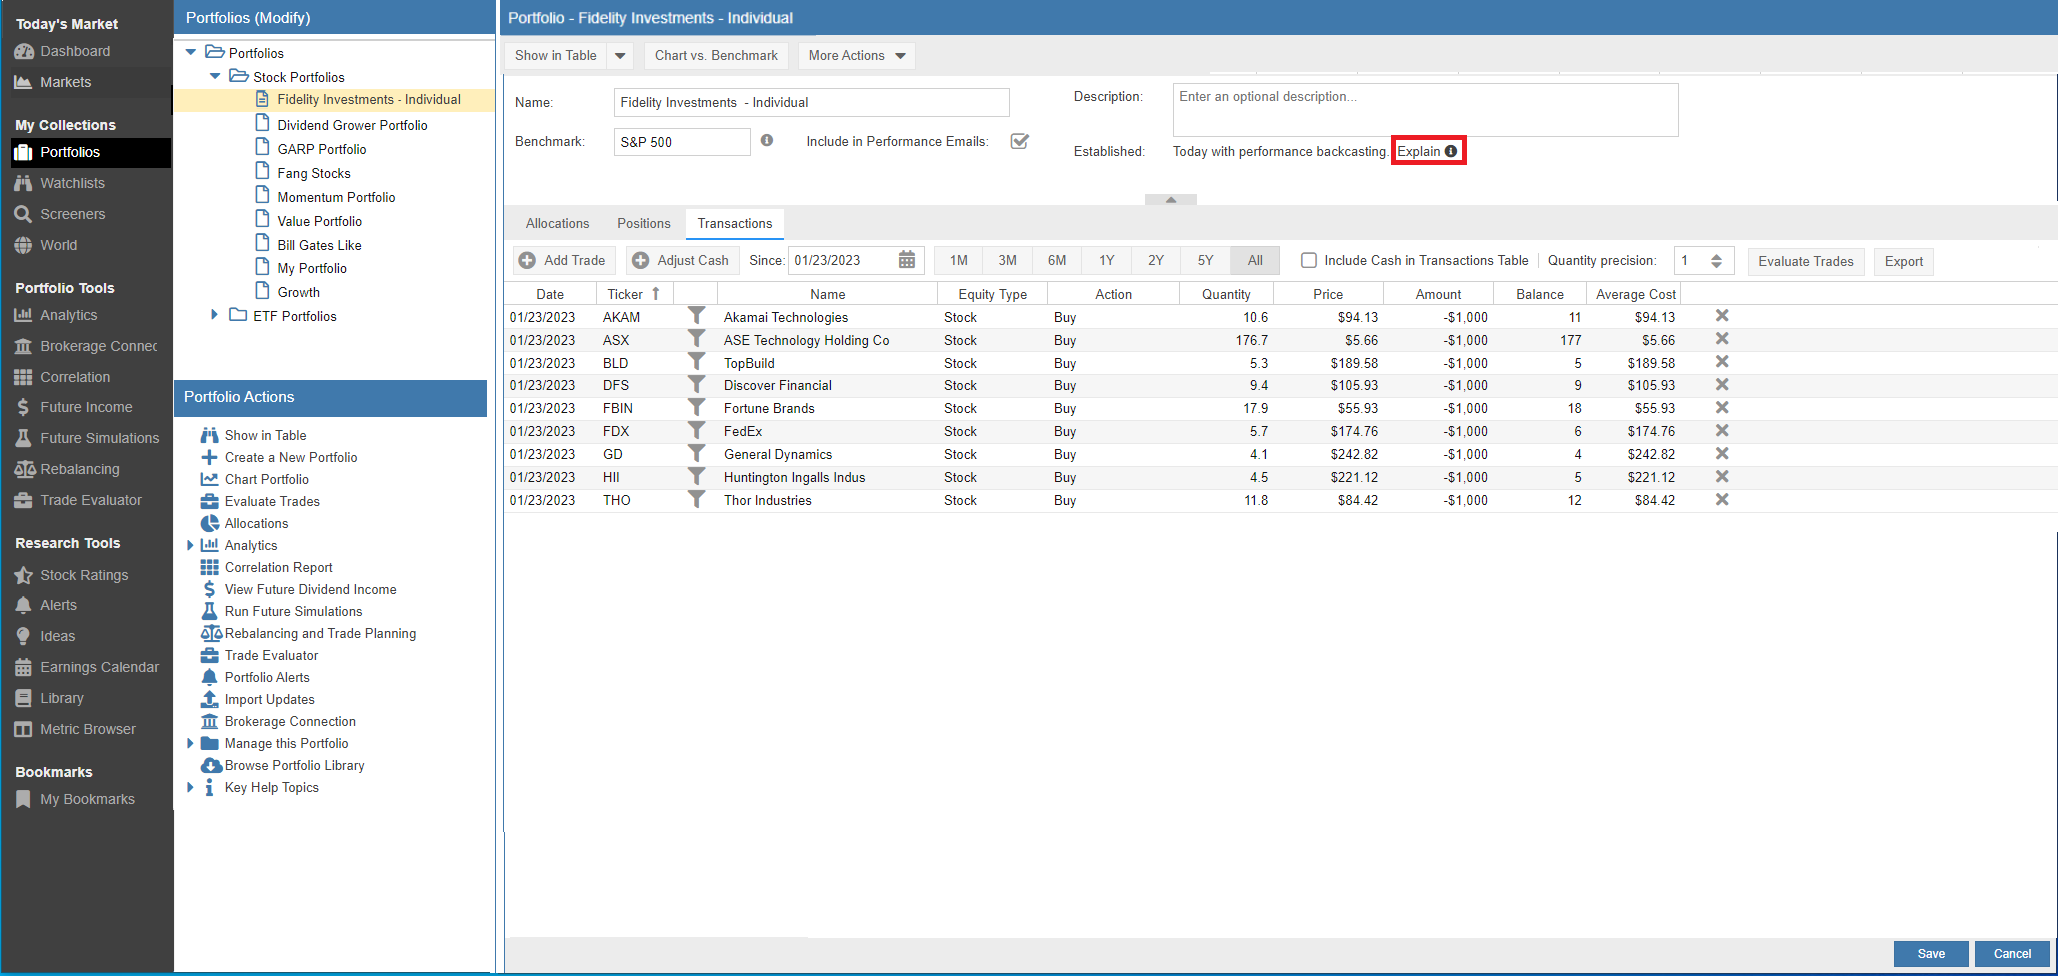Screen dimensions: 2058x976
Task: Click the filter icon in AKAM row
Action: 696,316
